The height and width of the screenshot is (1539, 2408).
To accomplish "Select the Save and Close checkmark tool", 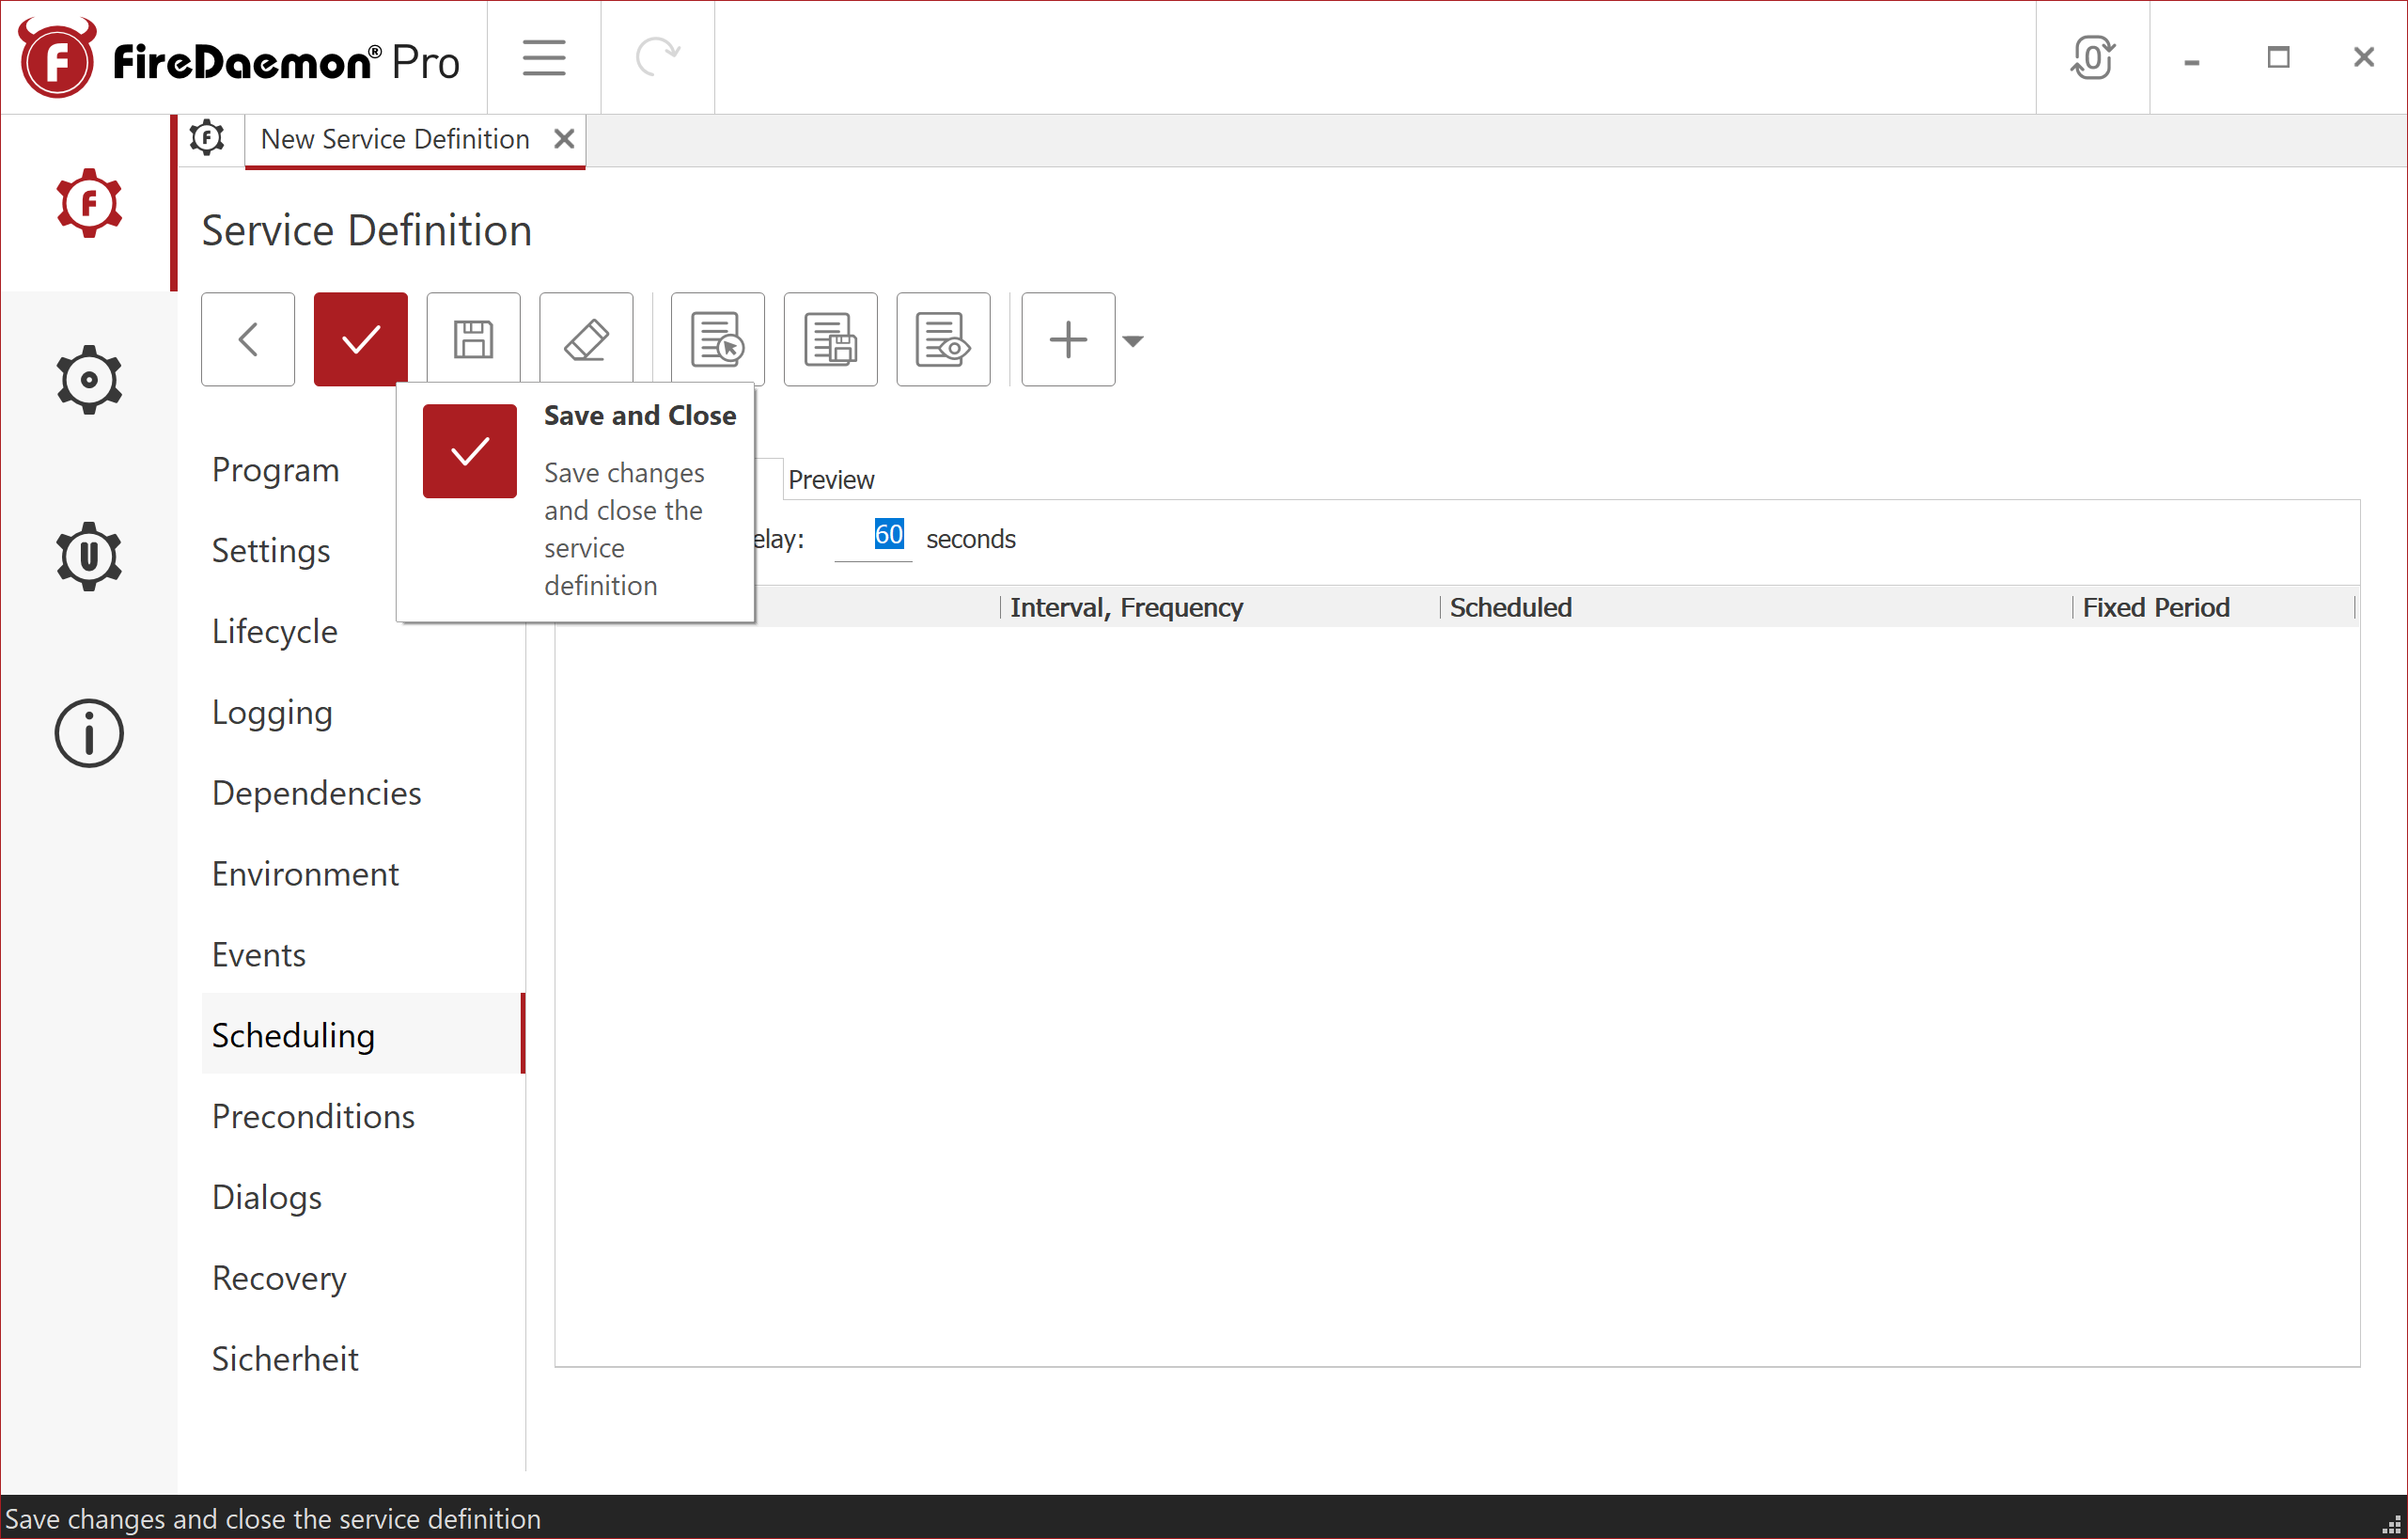I will tap(359, 339).
